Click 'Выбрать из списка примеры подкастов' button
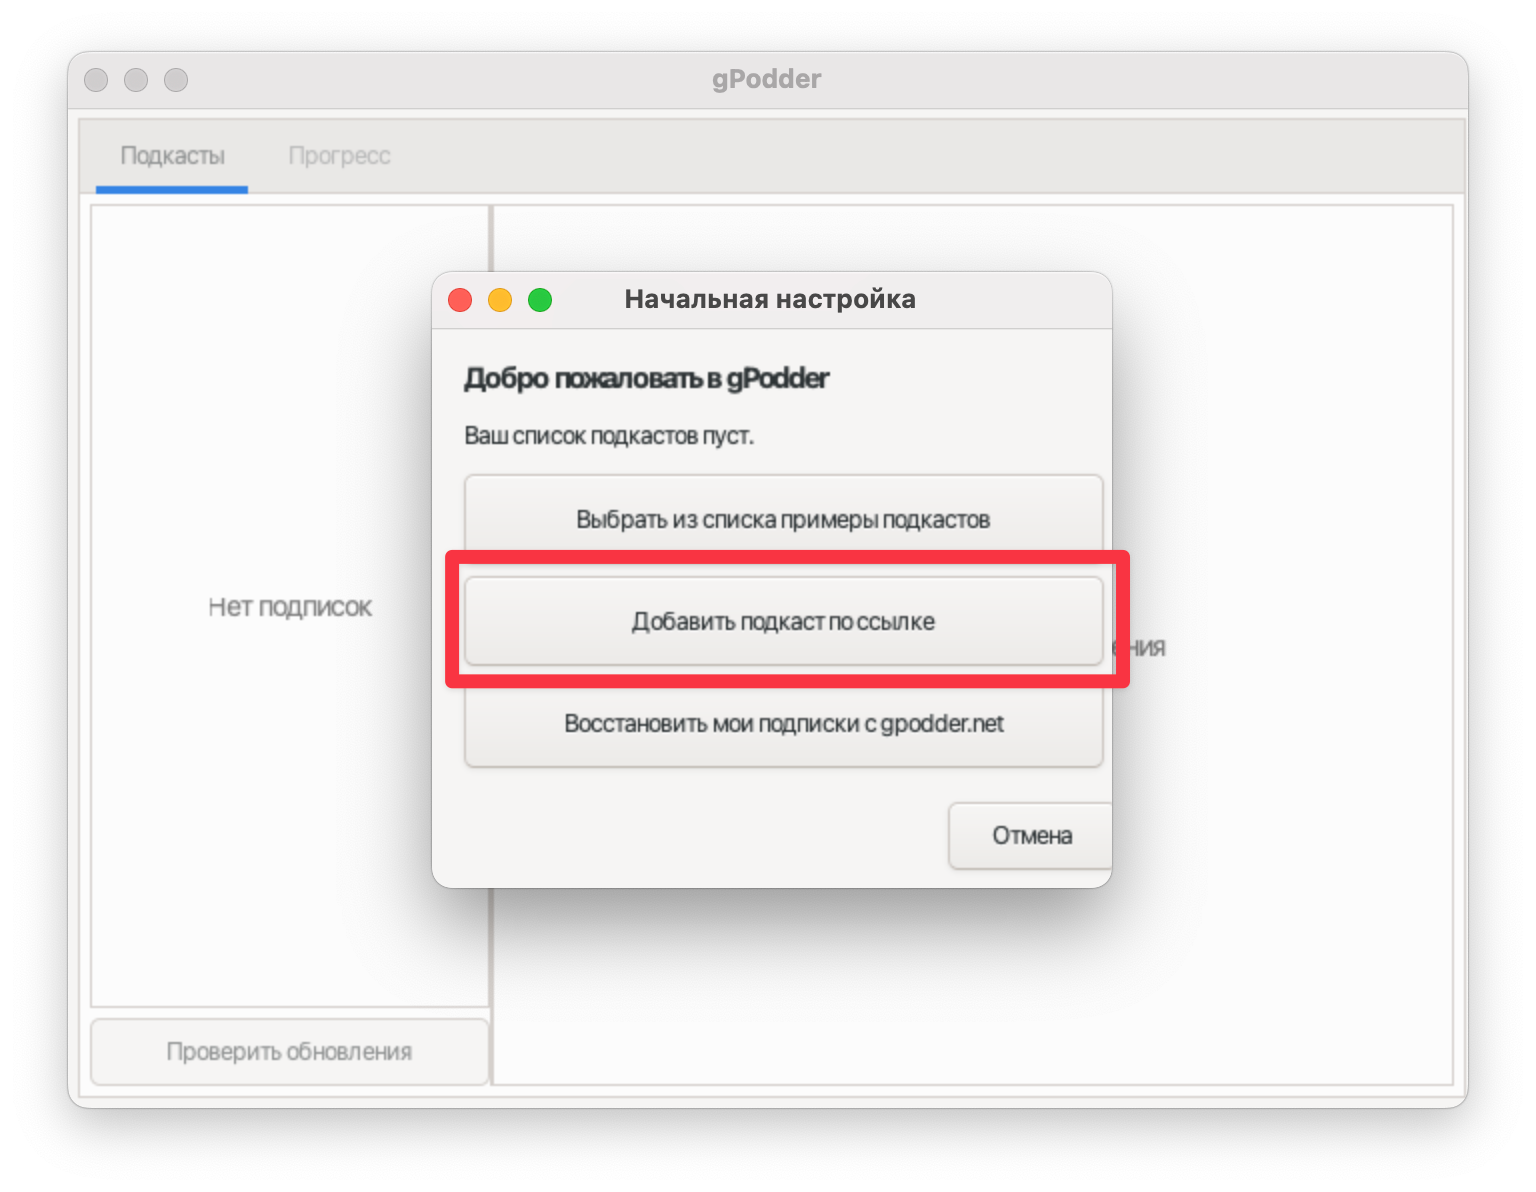This screenshot has height=1192, width=1536. [783, 519]
